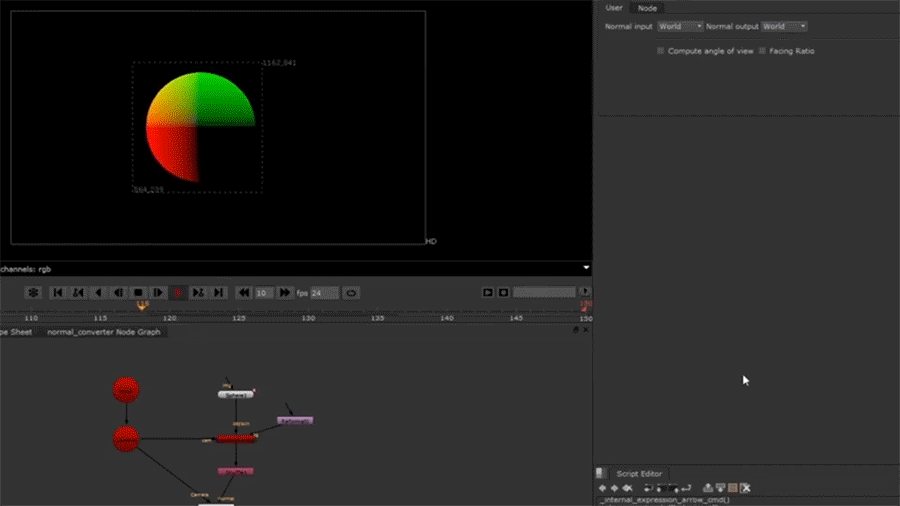This screenshot has width=900, height=506.
Task: Go to next script in Script Editor
Action: [x=614, y=488]
